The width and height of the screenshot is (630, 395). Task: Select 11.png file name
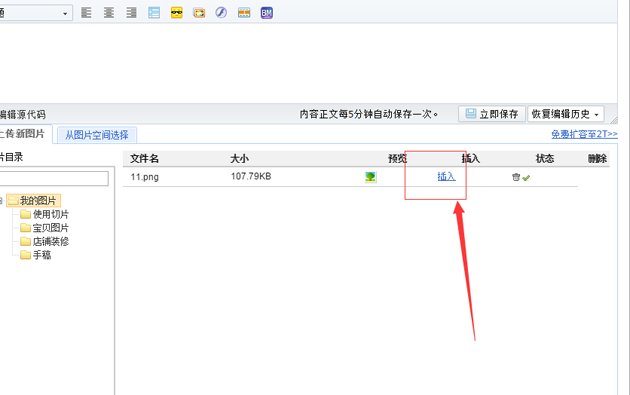(x=145, y=177)
